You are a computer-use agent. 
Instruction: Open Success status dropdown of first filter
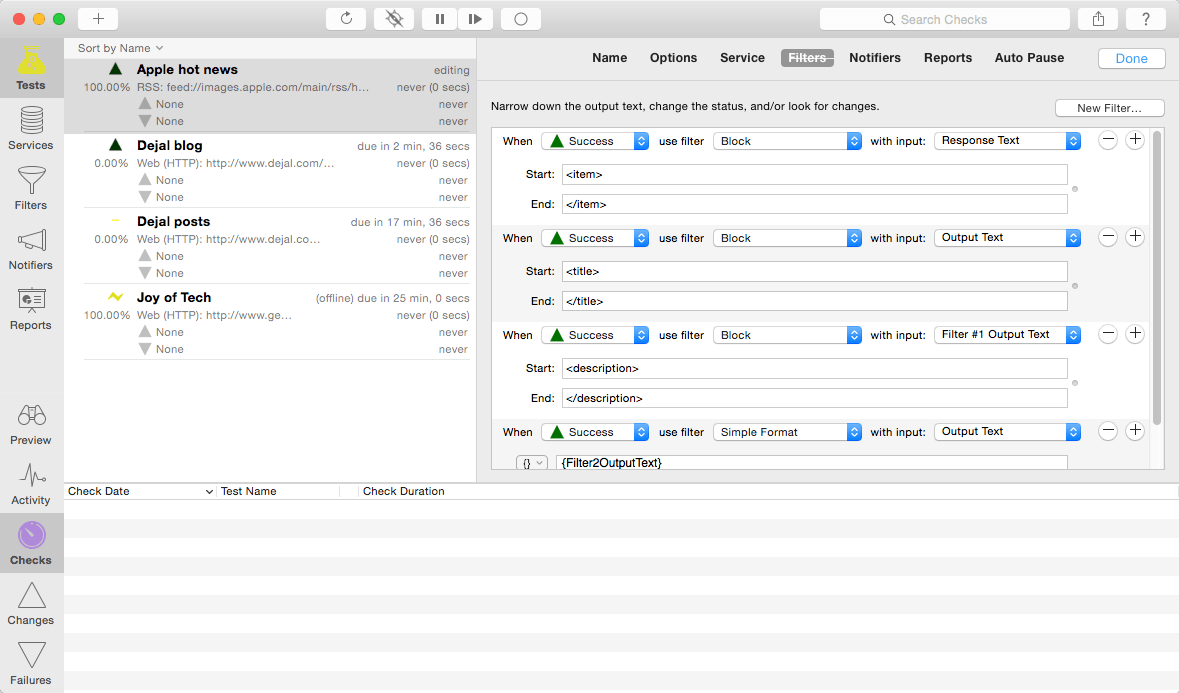595,141
